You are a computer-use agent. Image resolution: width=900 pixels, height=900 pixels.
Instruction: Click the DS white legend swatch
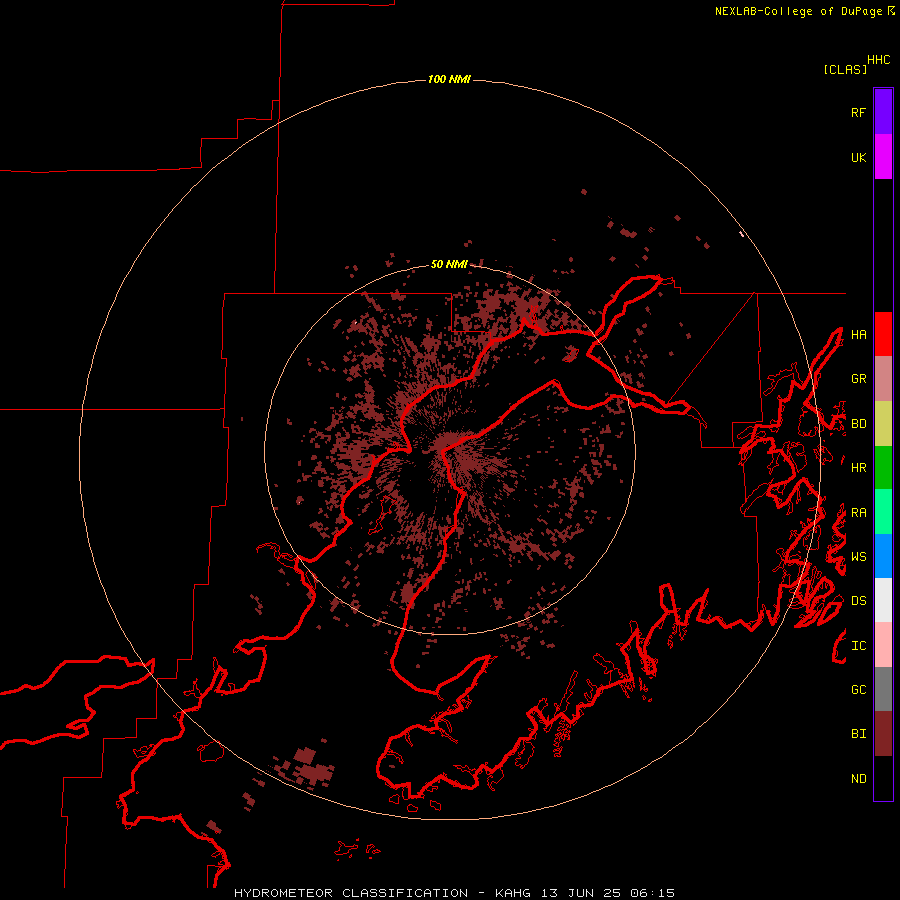tap(883, 600)
